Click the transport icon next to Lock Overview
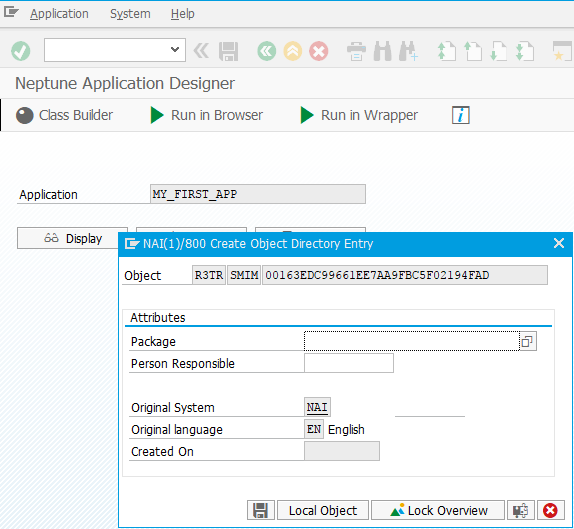The image size is (574, 529). [x=521, y=510]
